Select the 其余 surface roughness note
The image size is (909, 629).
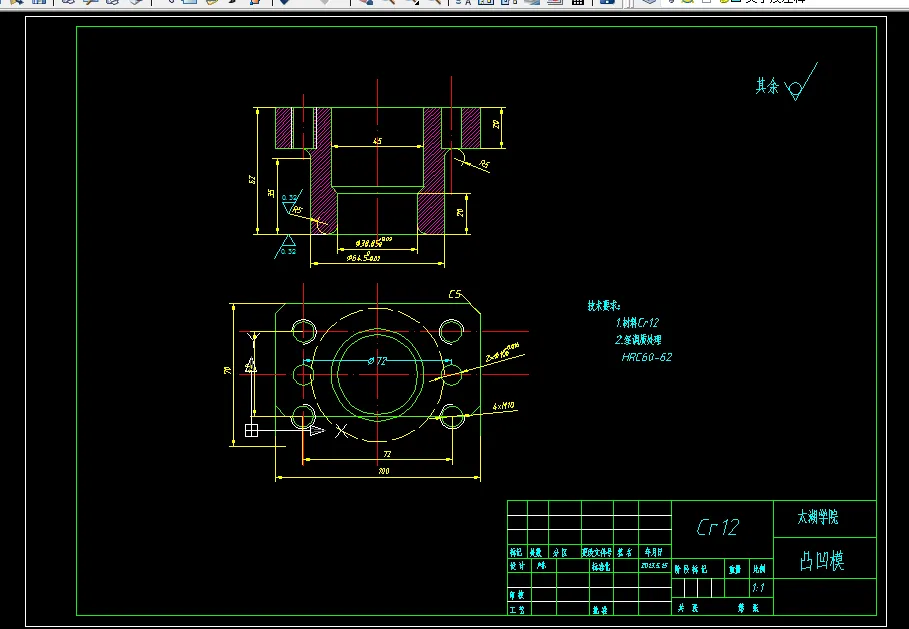coord(786,82)
